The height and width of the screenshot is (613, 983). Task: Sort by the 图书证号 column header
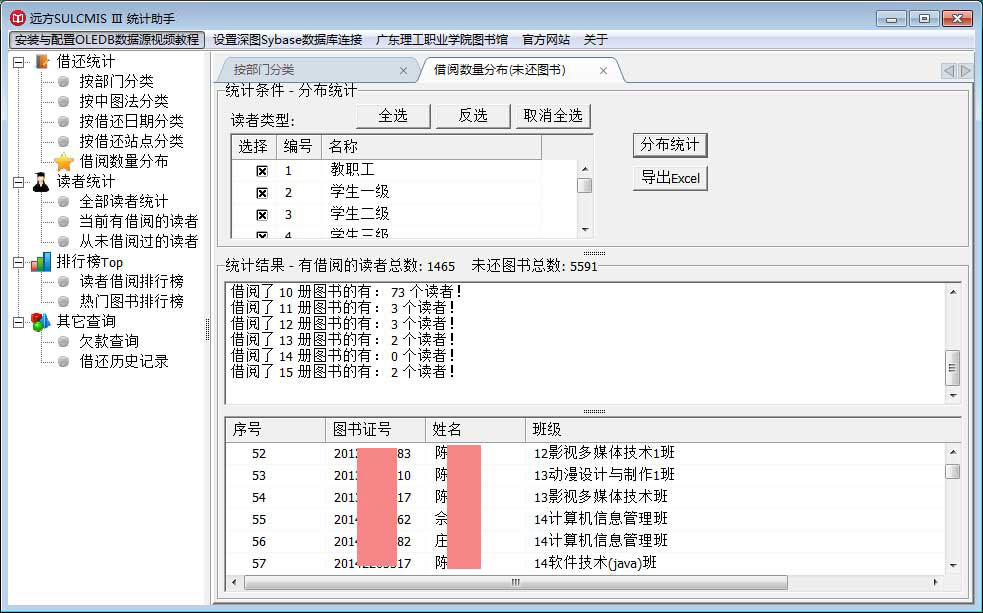(x=375, y=429)
